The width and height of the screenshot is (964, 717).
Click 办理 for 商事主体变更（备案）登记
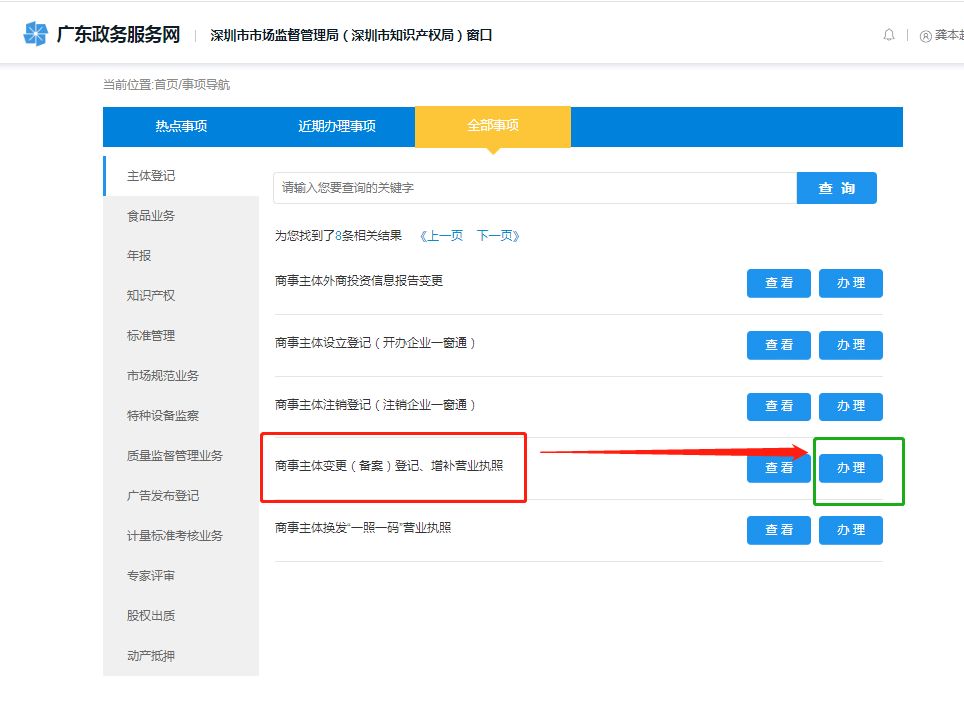[x=850, y=468]
